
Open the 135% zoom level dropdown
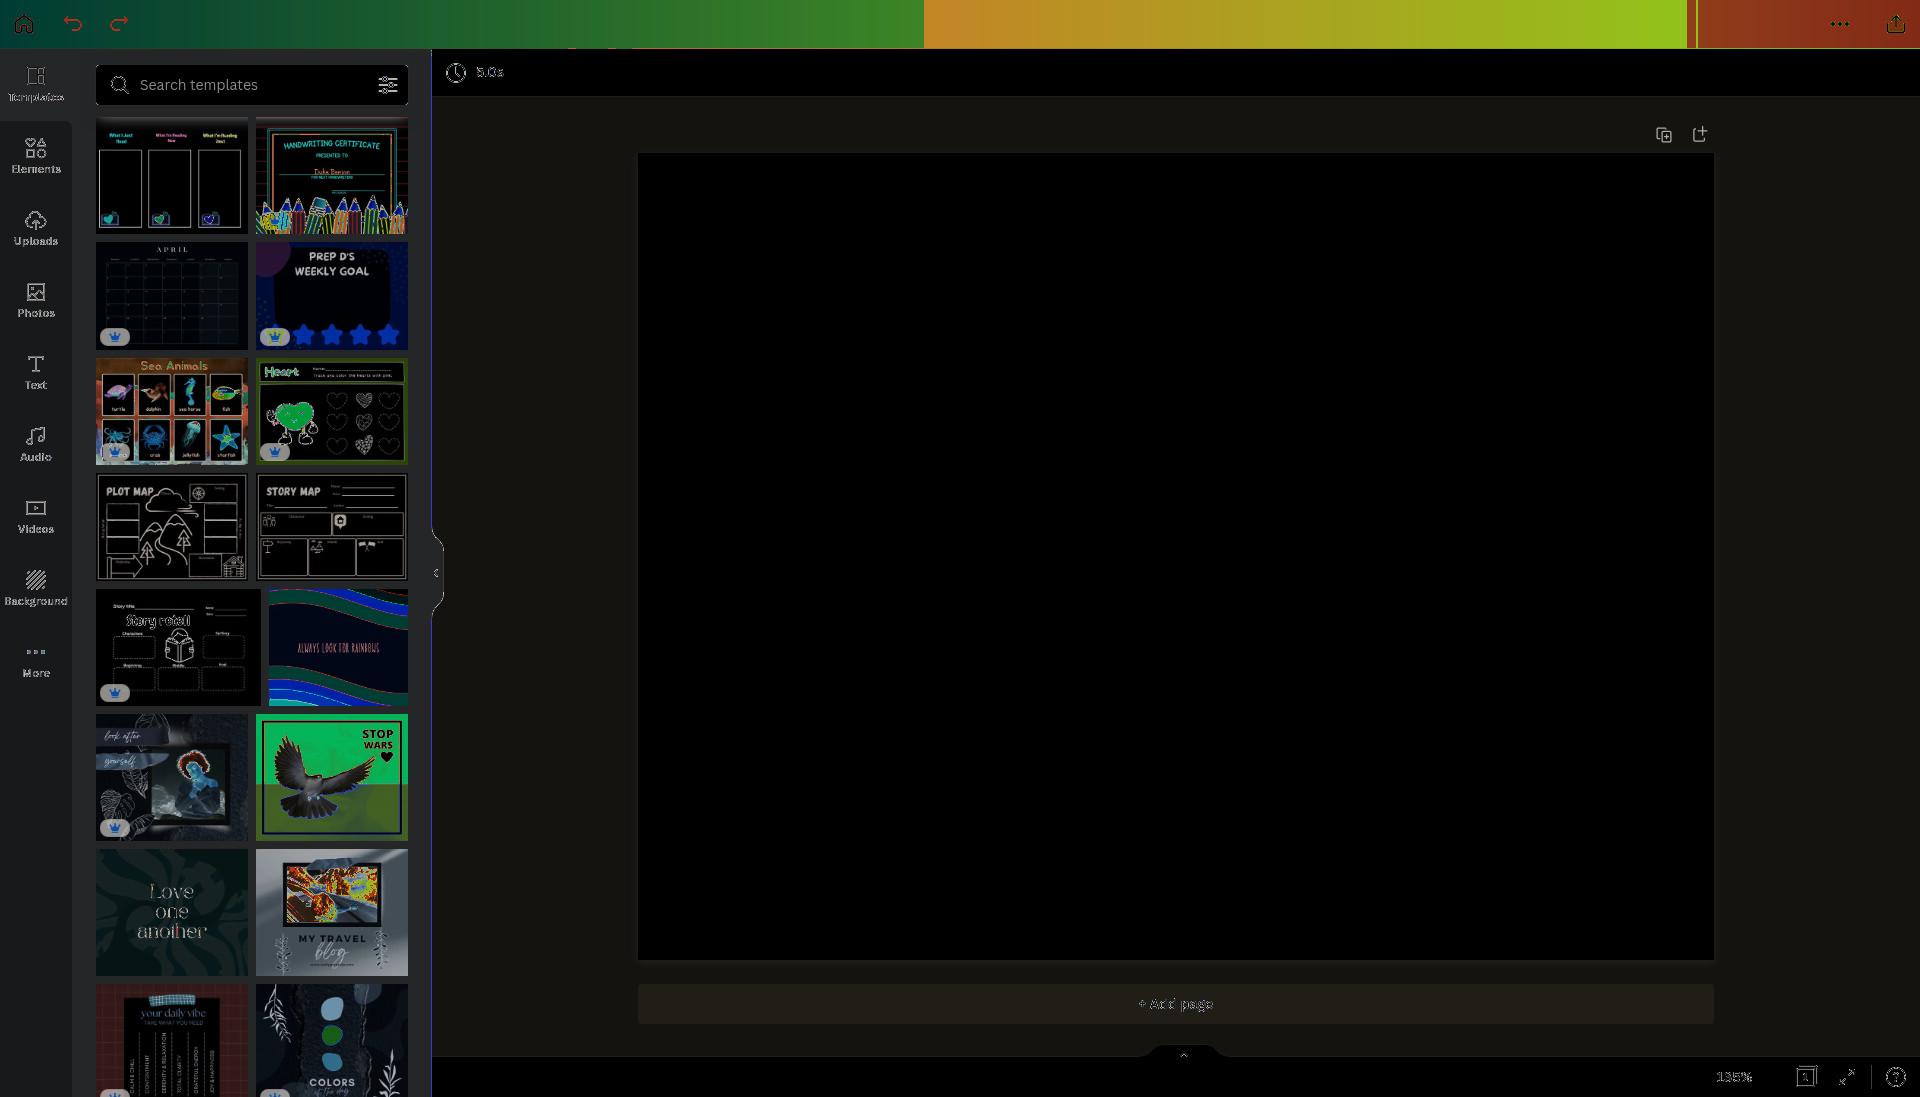(1734, 1077)
